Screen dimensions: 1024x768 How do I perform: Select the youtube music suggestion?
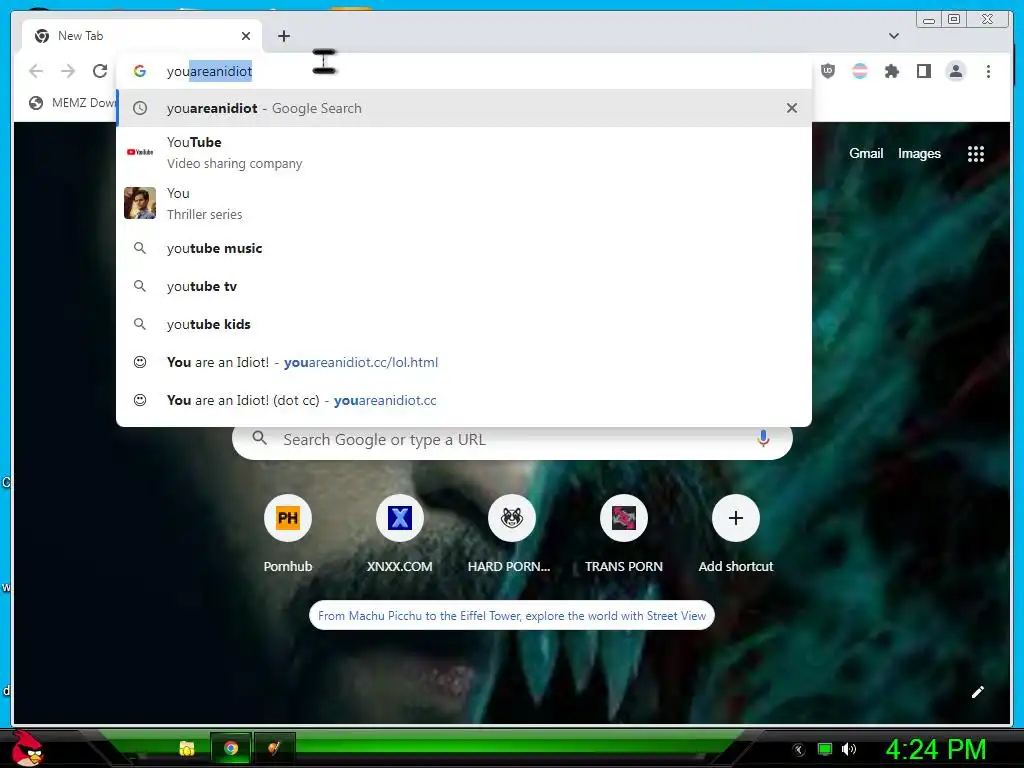[464, 248]
